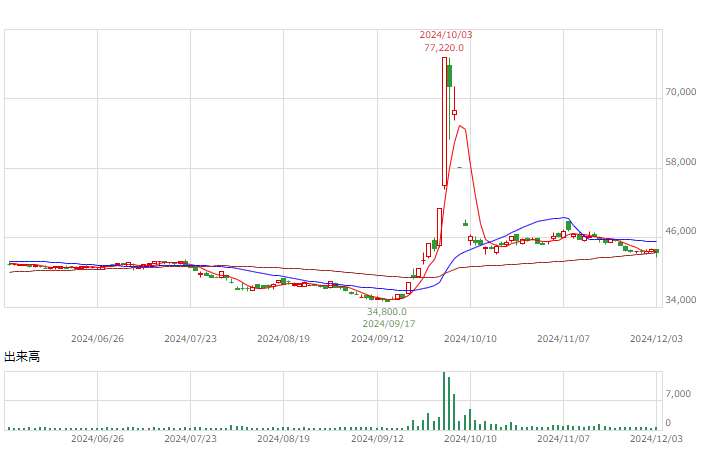Click 2024/08/19 under the price chart
Image resolution: width=712 pixels, height=450 pixels.
(283, 339)
